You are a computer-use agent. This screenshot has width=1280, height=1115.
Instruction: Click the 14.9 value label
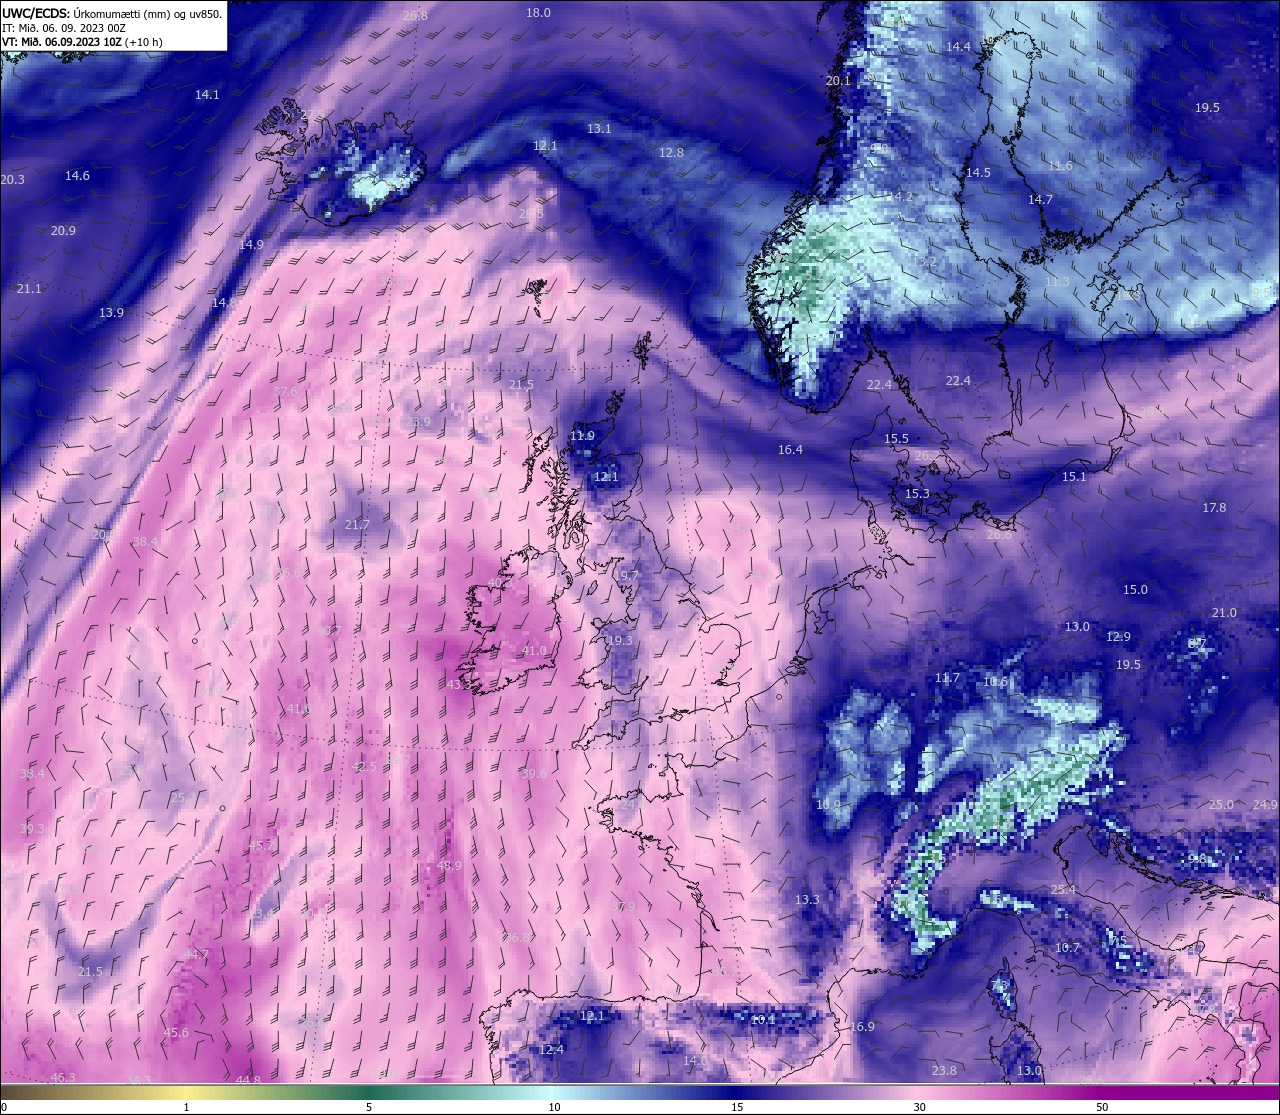pyautogui.click(x=251, y=245)
